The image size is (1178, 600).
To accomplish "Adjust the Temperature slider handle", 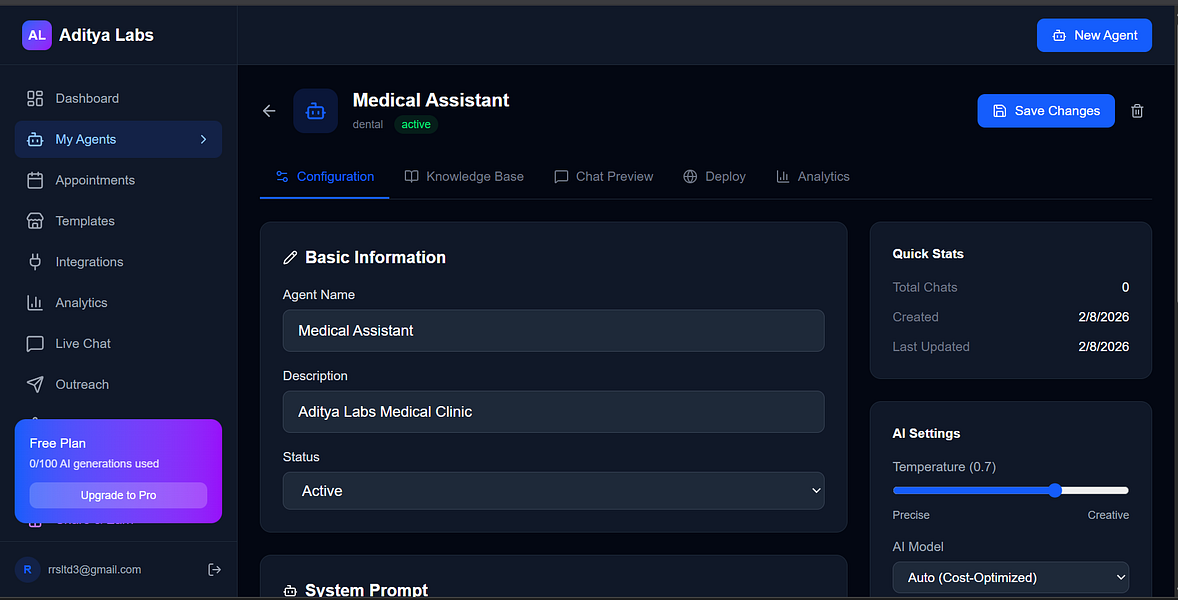I will (x=1055, y=490).
